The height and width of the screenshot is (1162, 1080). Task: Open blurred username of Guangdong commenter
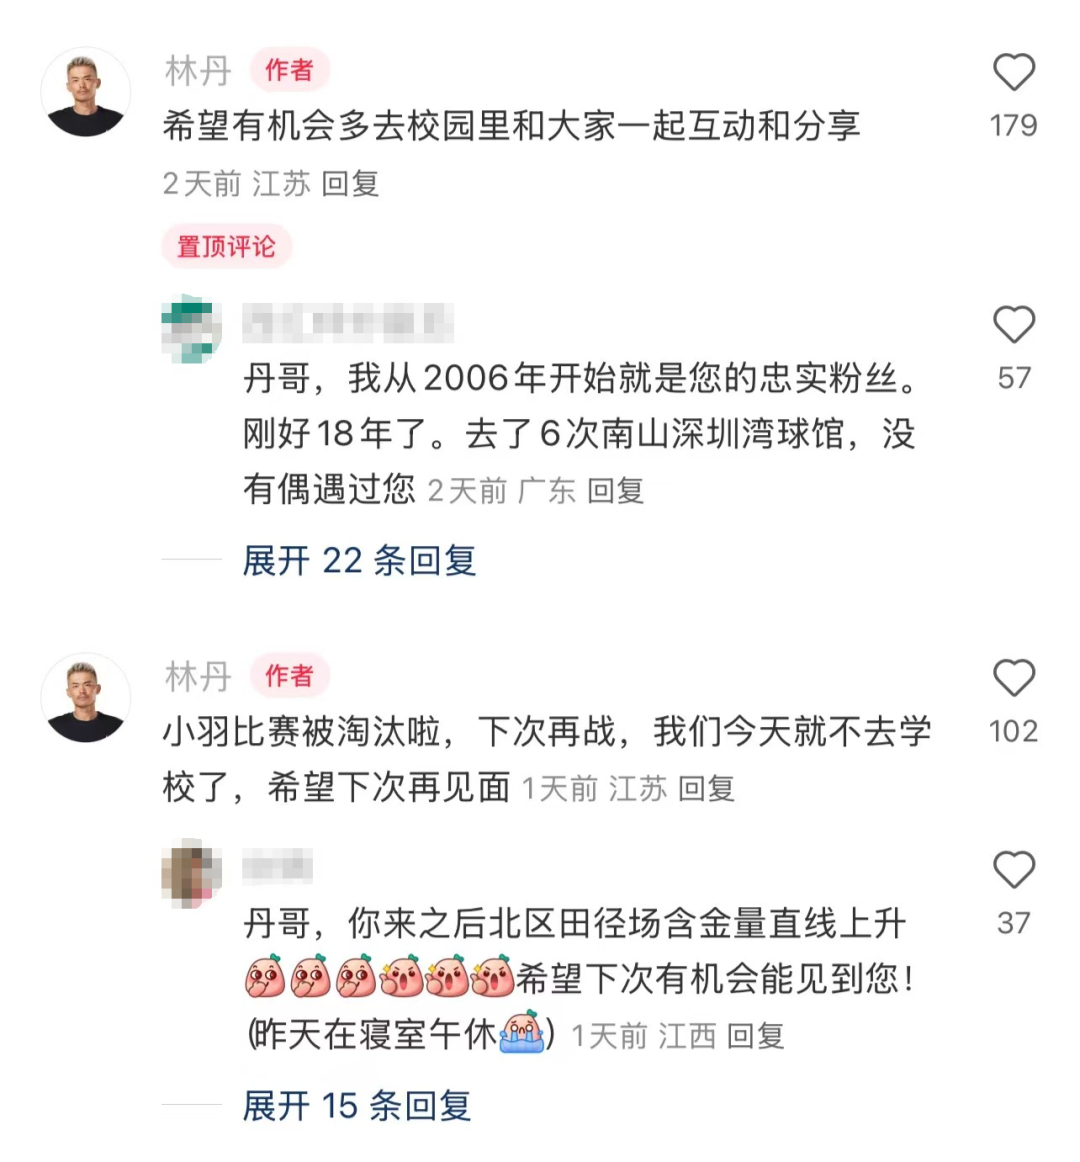click(348, 322)
